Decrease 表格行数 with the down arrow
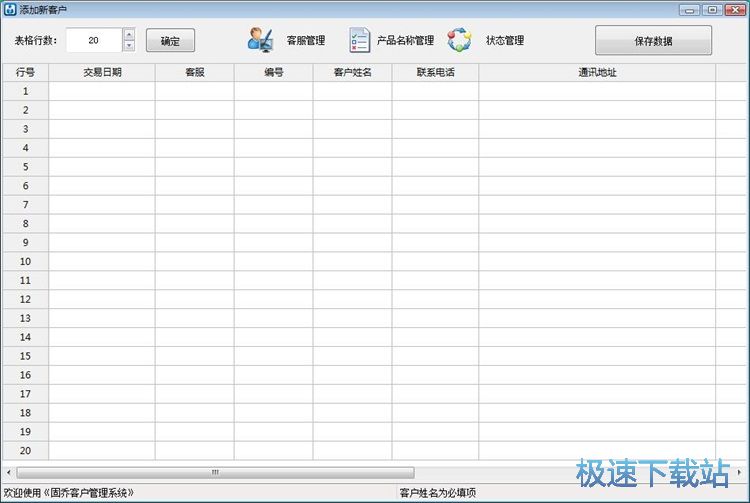The image size is (750, 503). click(x=129, y=46)
